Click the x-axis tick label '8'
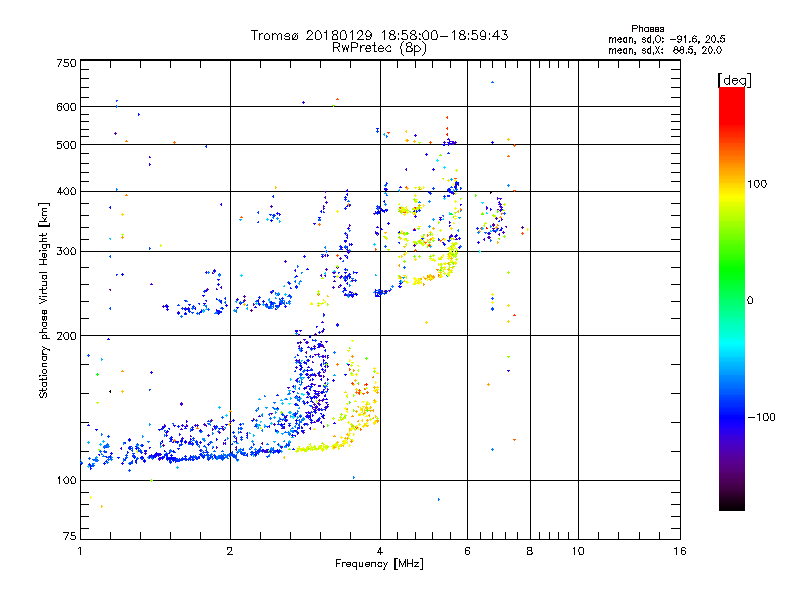Screen dimensions: 800x600 [530, 551]
